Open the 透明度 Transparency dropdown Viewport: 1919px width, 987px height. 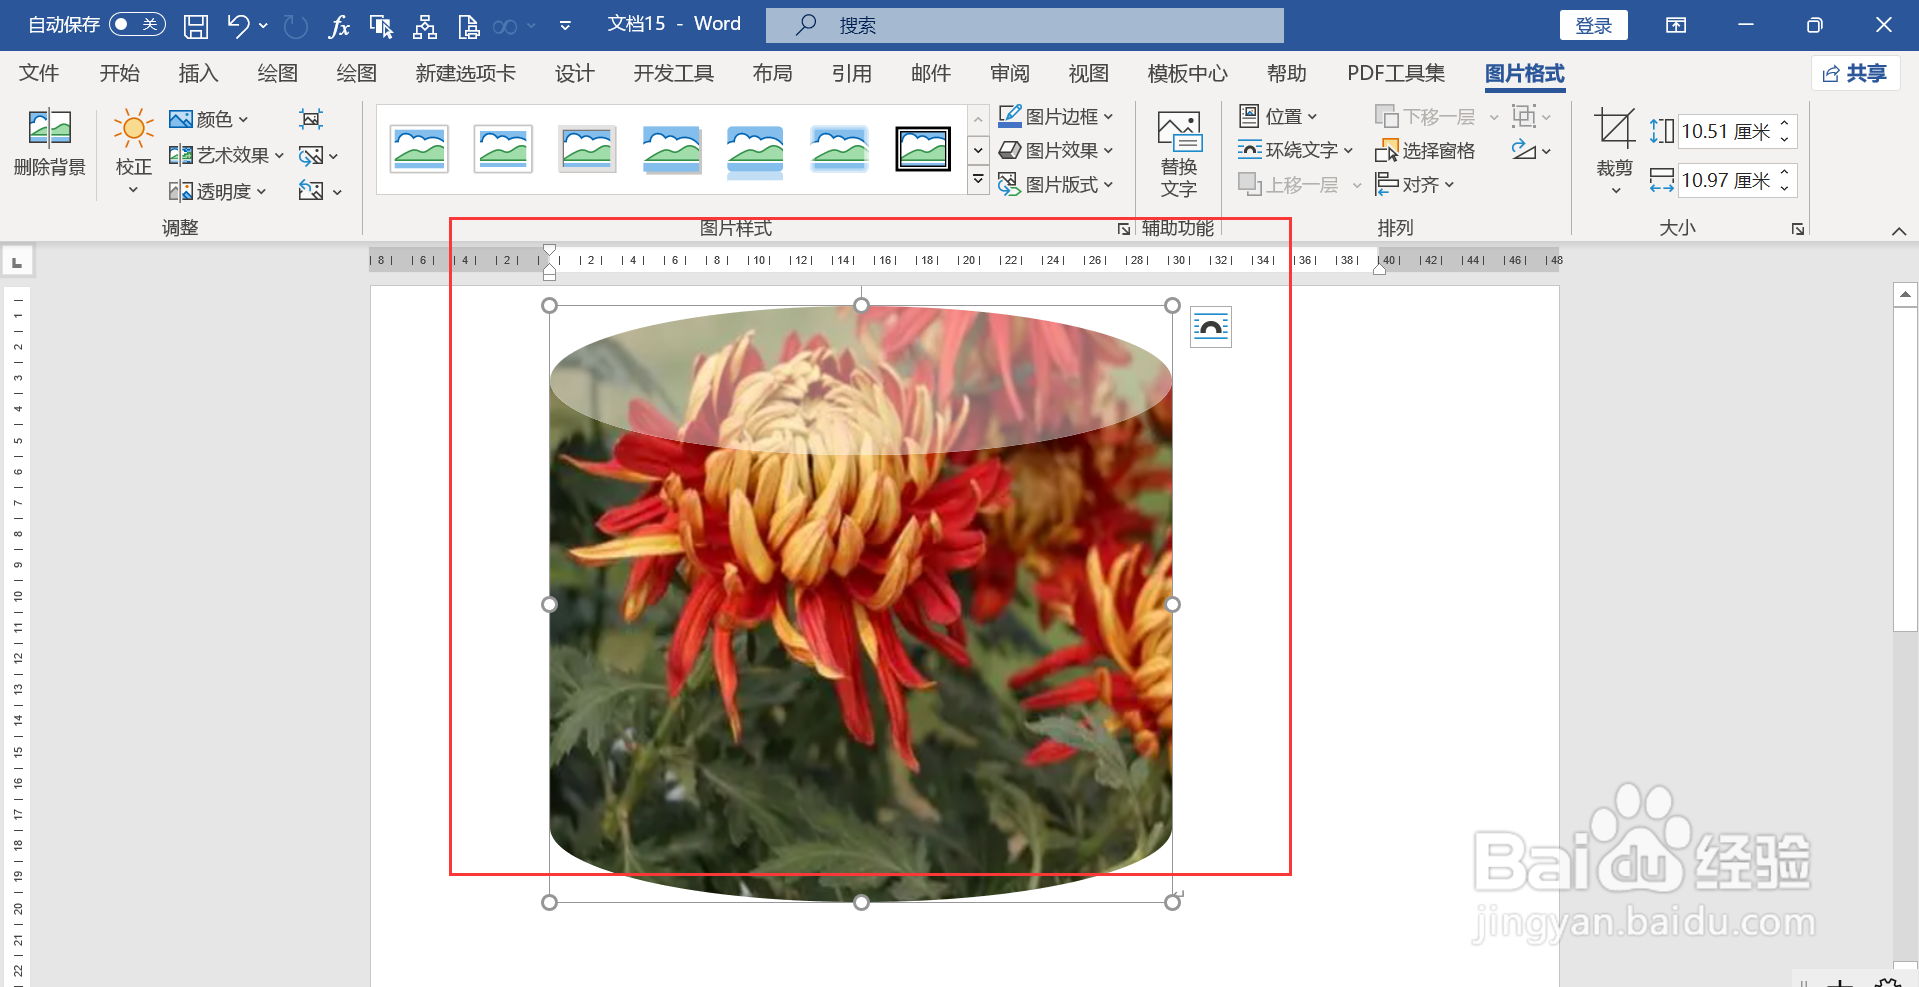click(217, 191)
